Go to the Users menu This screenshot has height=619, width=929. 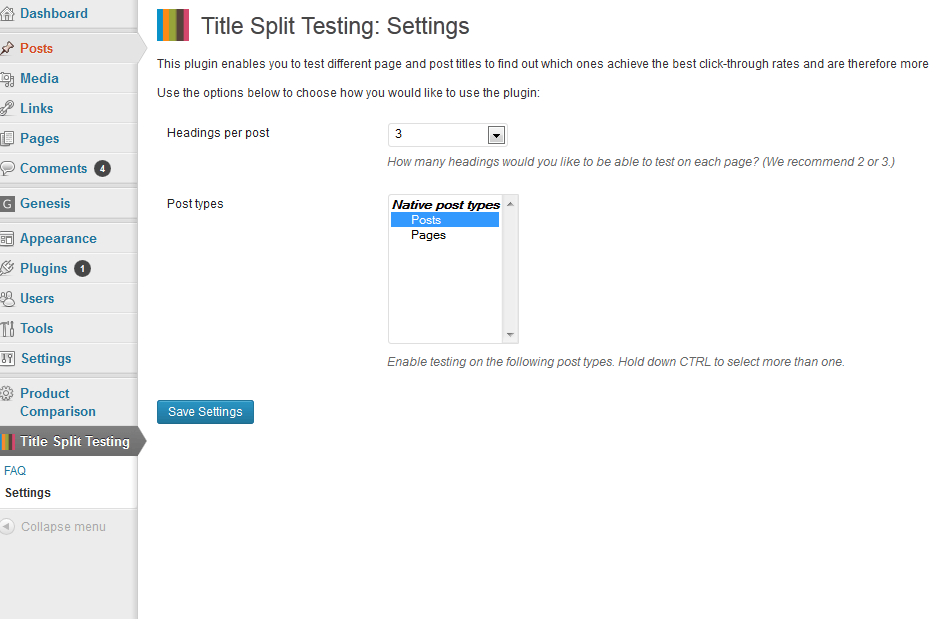tap(37, 299)
